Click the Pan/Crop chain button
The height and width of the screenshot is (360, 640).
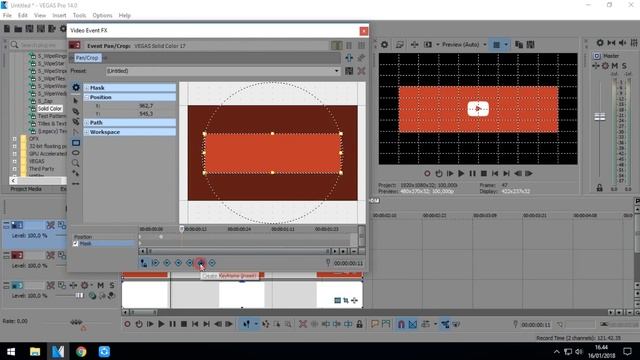(87, 58)
